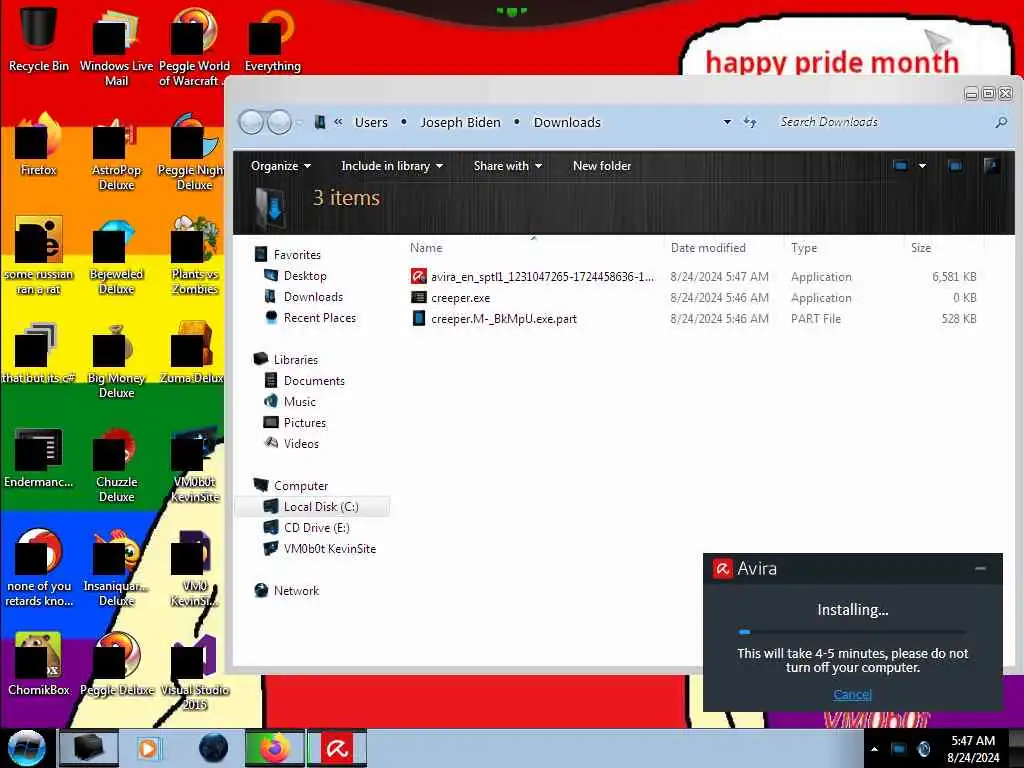Open the Big Money Deluxe desktop icon
1024x768 pixels.
click(x=116, y=360)
